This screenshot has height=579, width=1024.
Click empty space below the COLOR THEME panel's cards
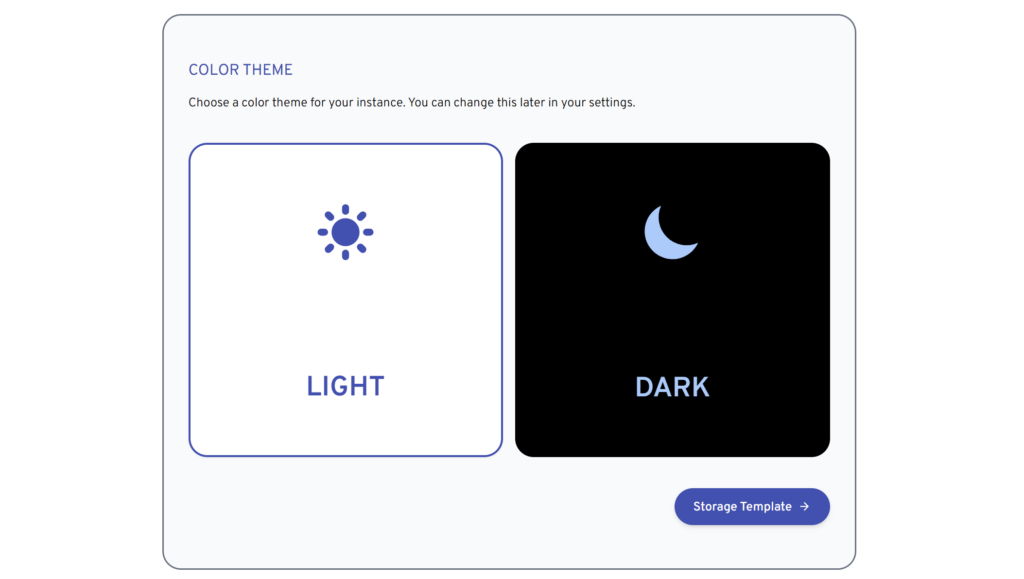400,510
